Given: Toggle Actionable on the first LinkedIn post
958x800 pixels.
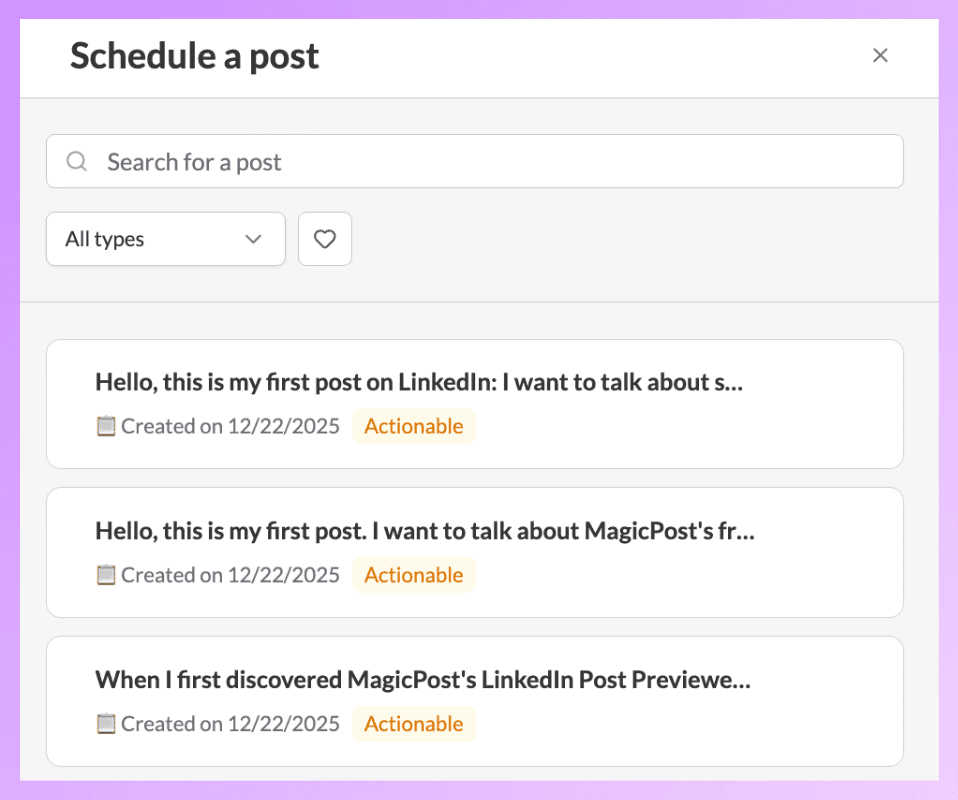Looking at the screenshot, I should tap(413, 425).
